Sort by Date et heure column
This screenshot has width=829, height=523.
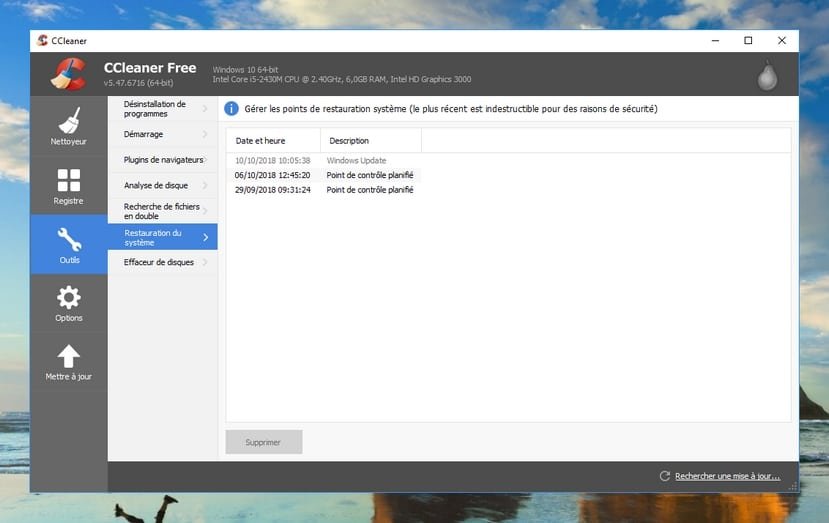[x=273, y=141]
